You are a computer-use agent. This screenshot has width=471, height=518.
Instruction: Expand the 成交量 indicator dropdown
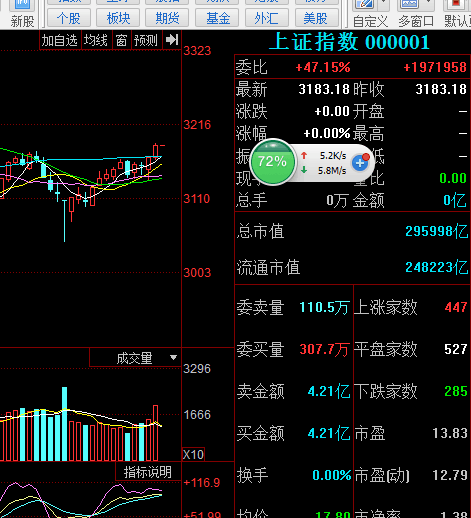[173, 357]
